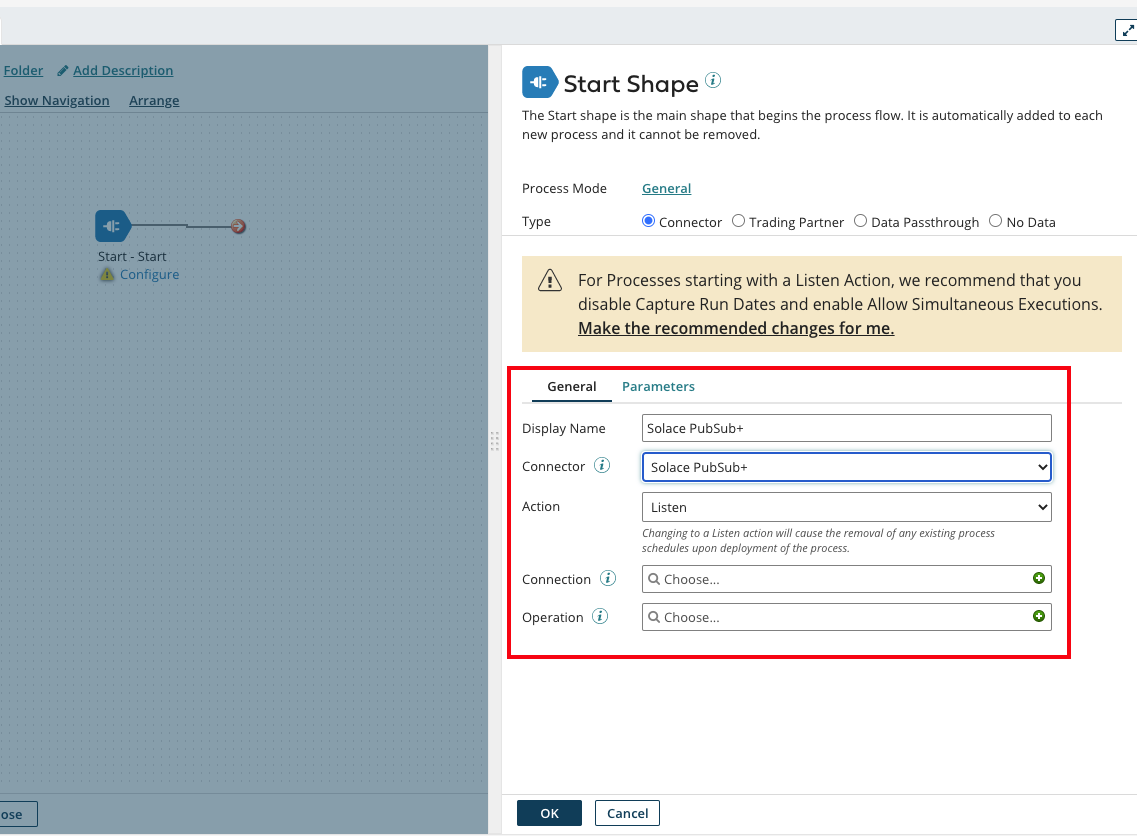Click the red end arrow on canvas
Screen dimensions: 1137x836
click(x=238, y=226)
